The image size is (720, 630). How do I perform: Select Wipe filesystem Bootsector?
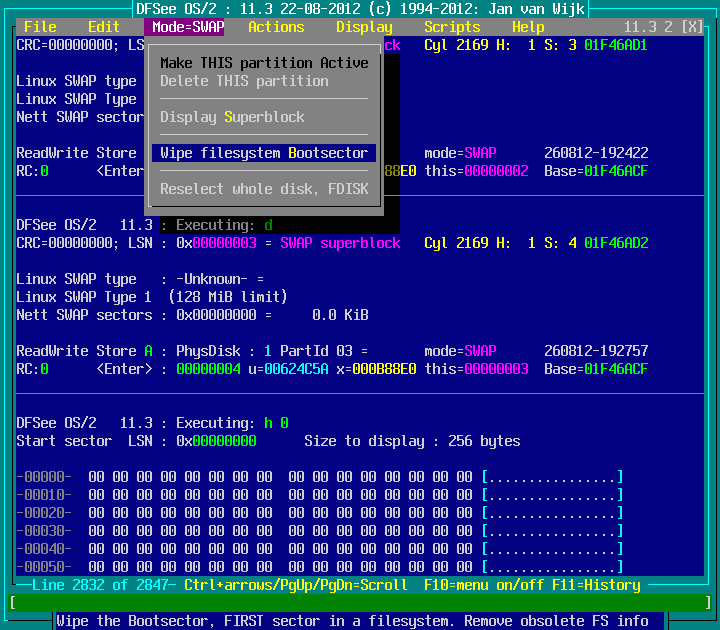point(264,153)
